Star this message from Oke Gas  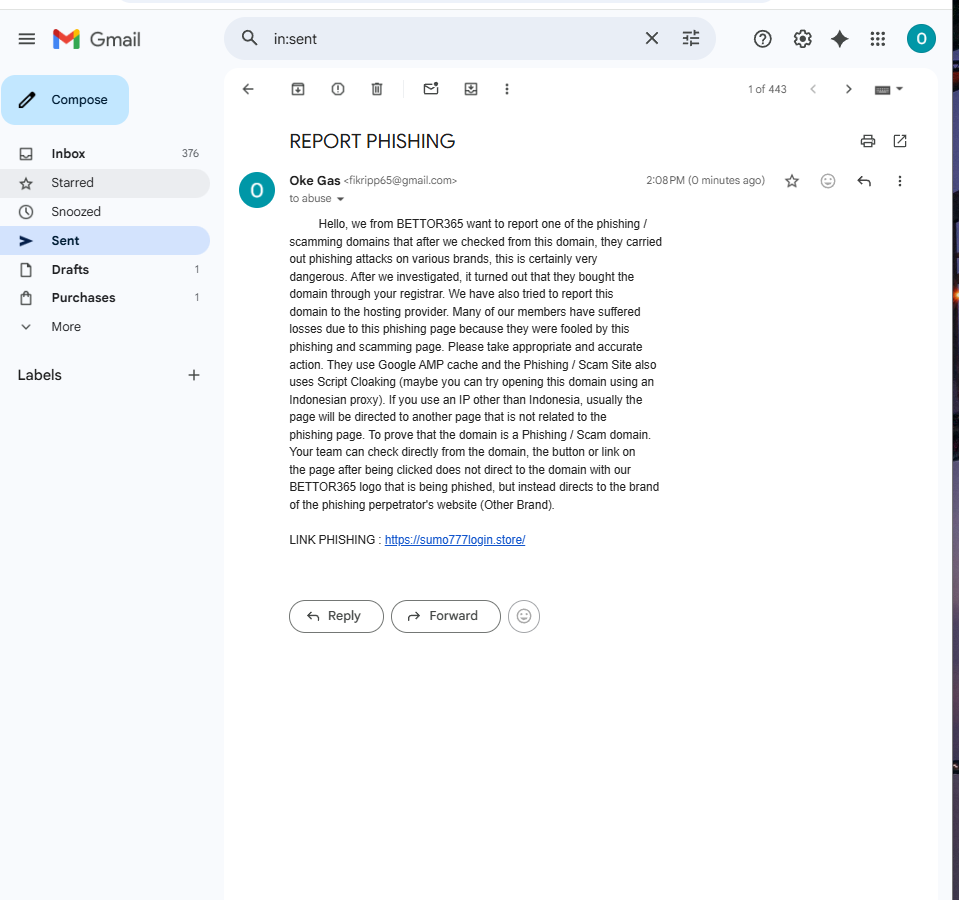pos(791,181)
